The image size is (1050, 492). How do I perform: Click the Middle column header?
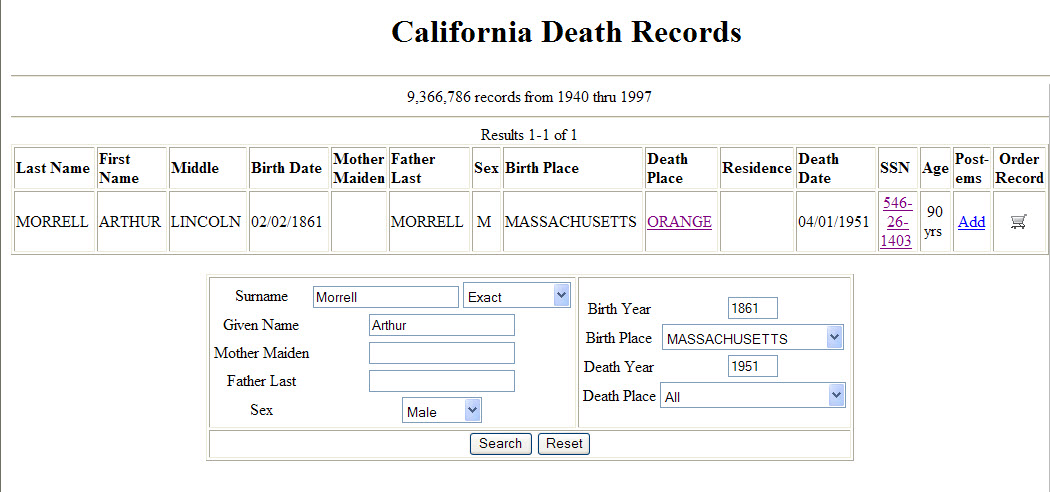pos(208,168)
